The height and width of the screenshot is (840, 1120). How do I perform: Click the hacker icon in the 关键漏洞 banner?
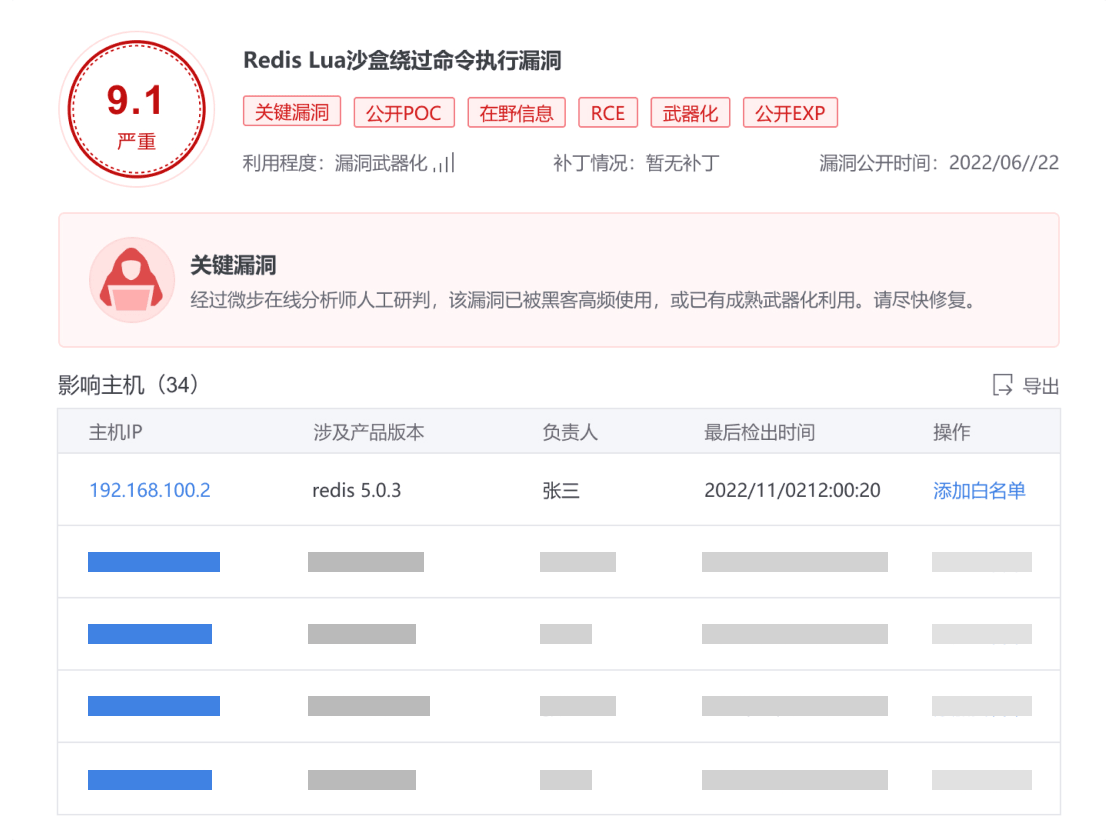[x=132, y=280]
